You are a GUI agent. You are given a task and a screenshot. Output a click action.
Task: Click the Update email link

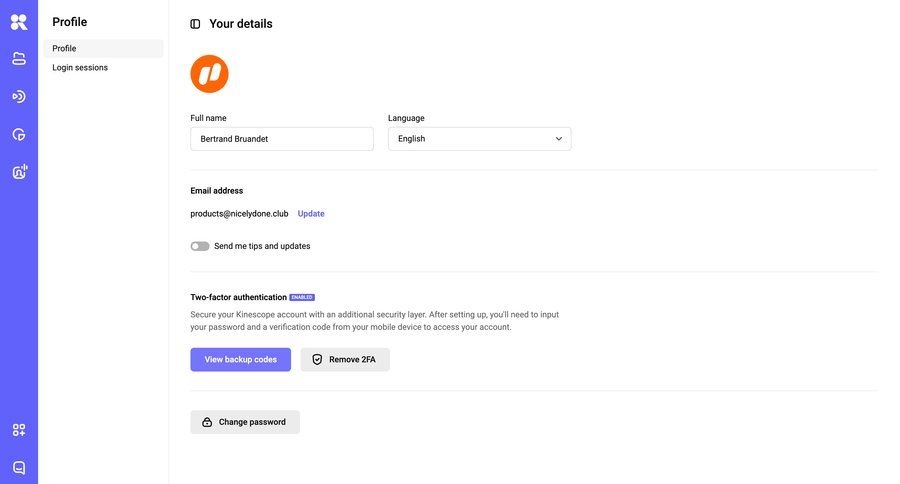click(311, 214)
